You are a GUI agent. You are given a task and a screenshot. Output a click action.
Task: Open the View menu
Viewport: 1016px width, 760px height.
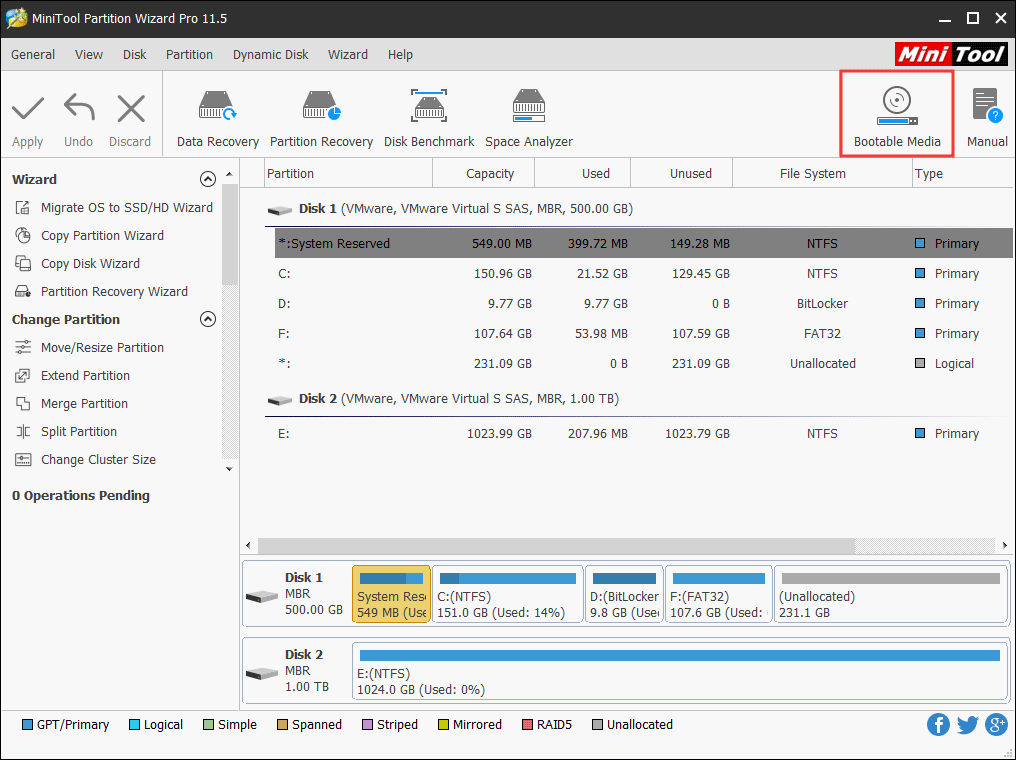(x=89, y=54)
